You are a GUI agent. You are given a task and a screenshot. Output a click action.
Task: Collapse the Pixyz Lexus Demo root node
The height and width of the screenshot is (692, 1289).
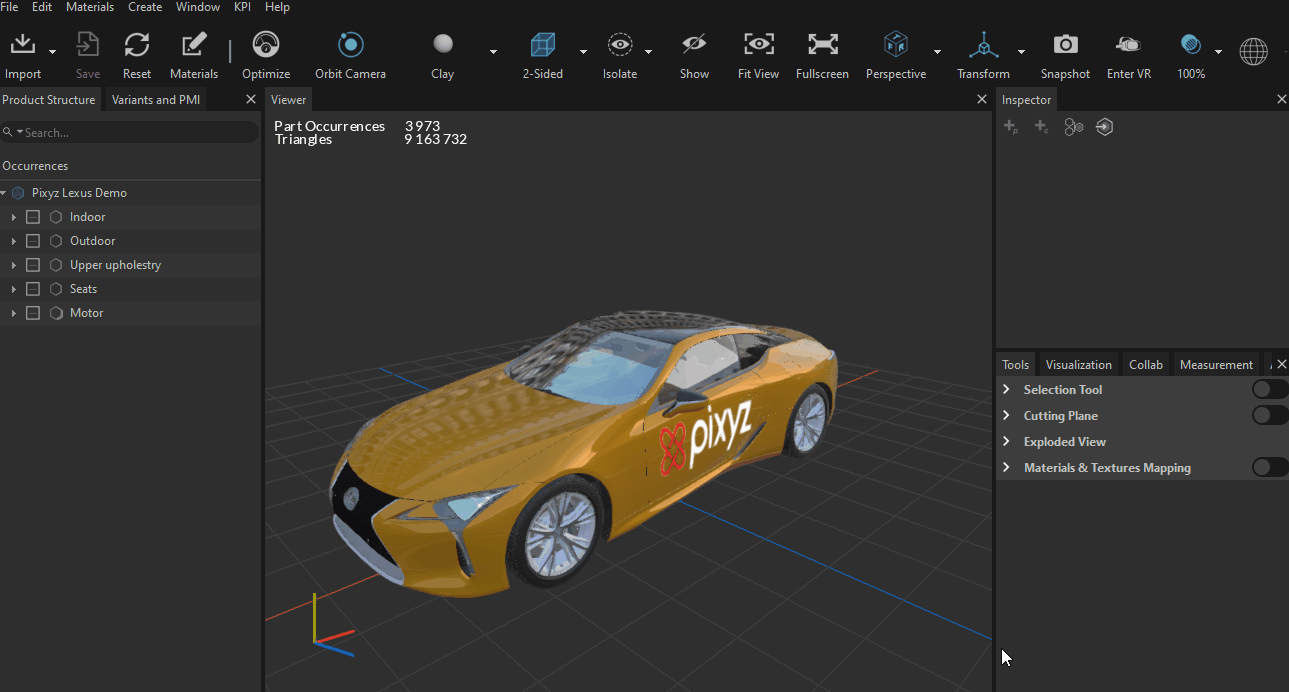coord(4,193)
